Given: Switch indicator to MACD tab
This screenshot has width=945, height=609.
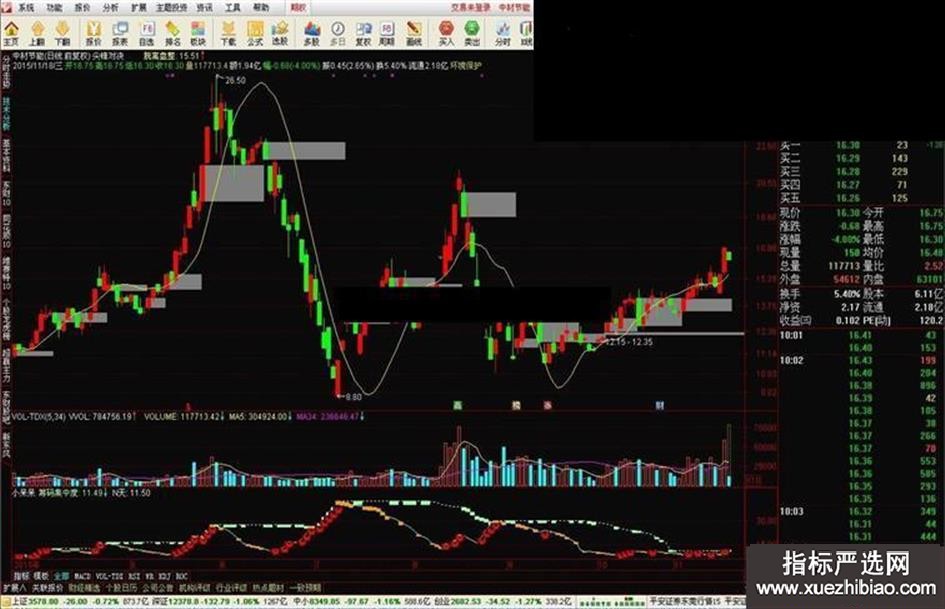Looking at the screenshot, I should pos(82,576).
